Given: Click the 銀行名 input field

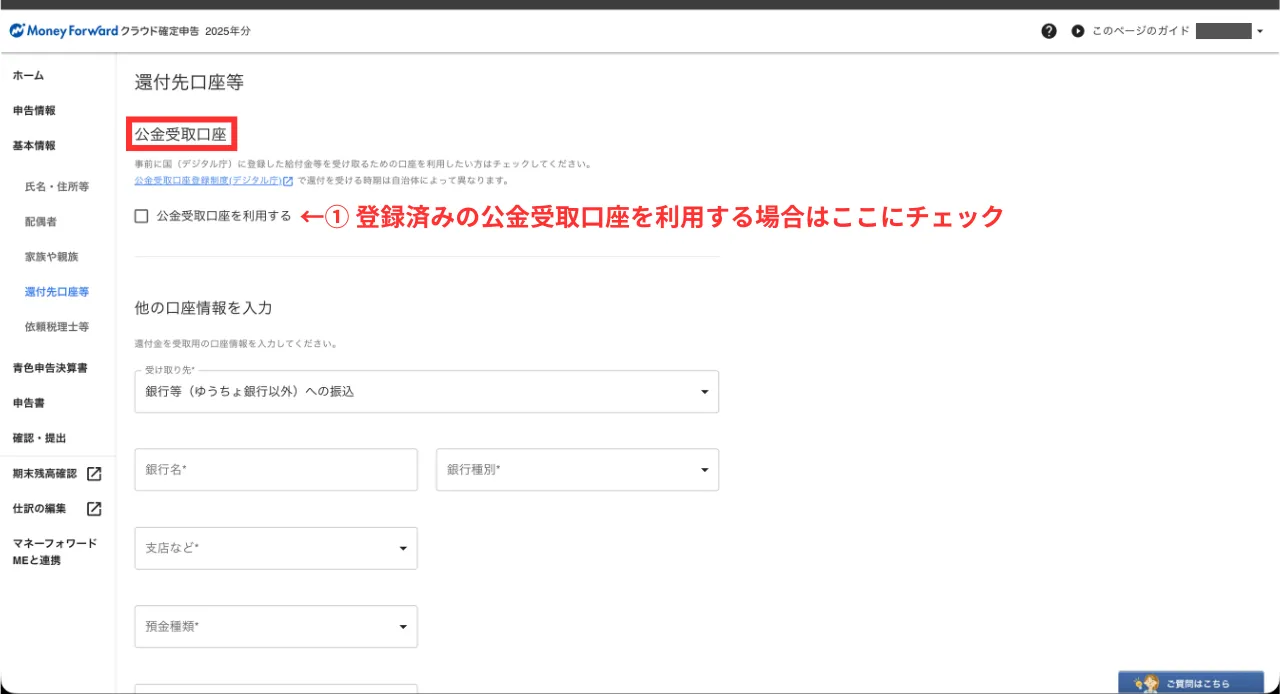Looking at the screenshot, I should click(276, 470).
